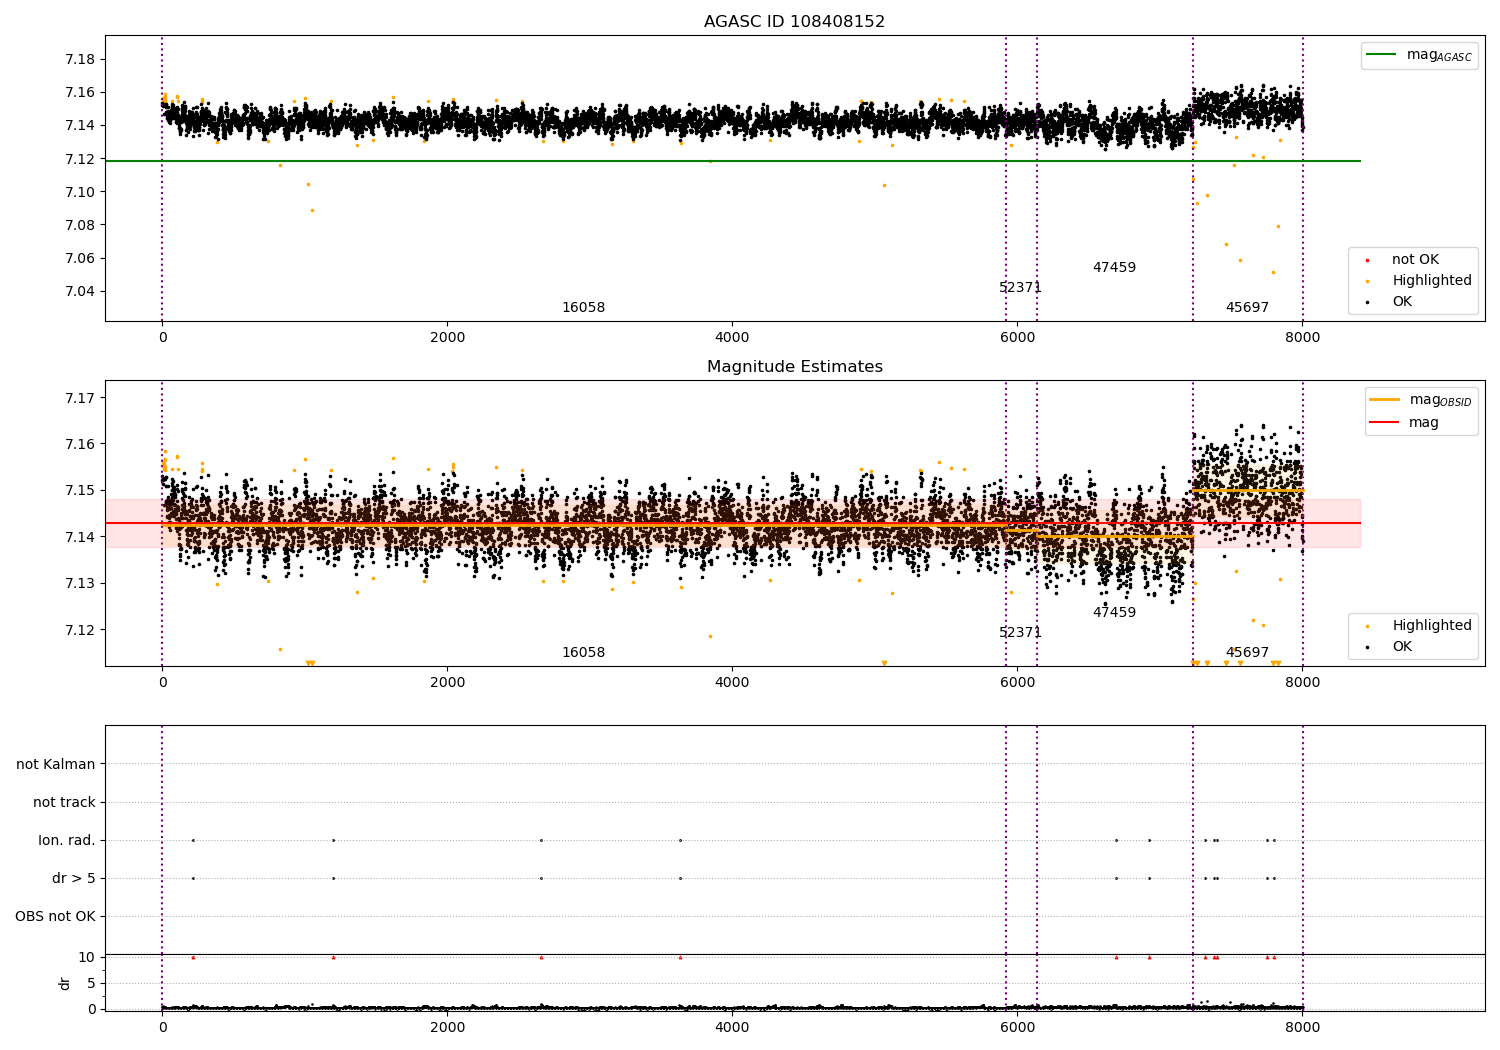
Task: Click the 7.10 y-axis tick label
Action: [79, 192]
